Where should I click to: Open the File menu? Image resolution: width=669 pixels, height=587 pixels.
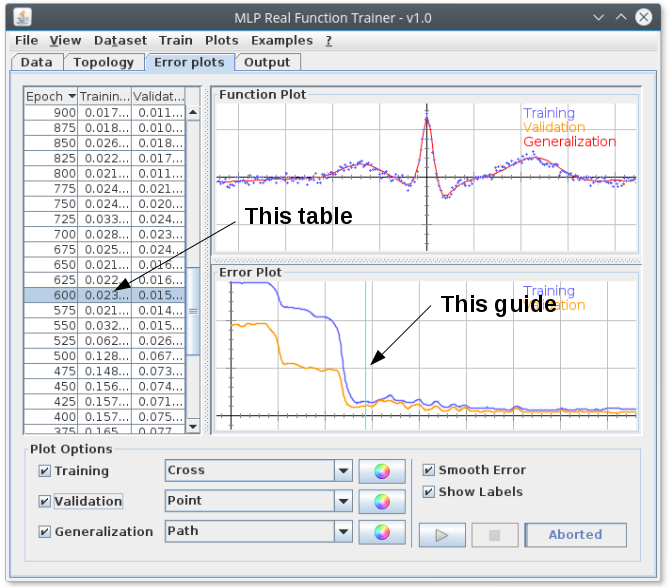(26, 41)
